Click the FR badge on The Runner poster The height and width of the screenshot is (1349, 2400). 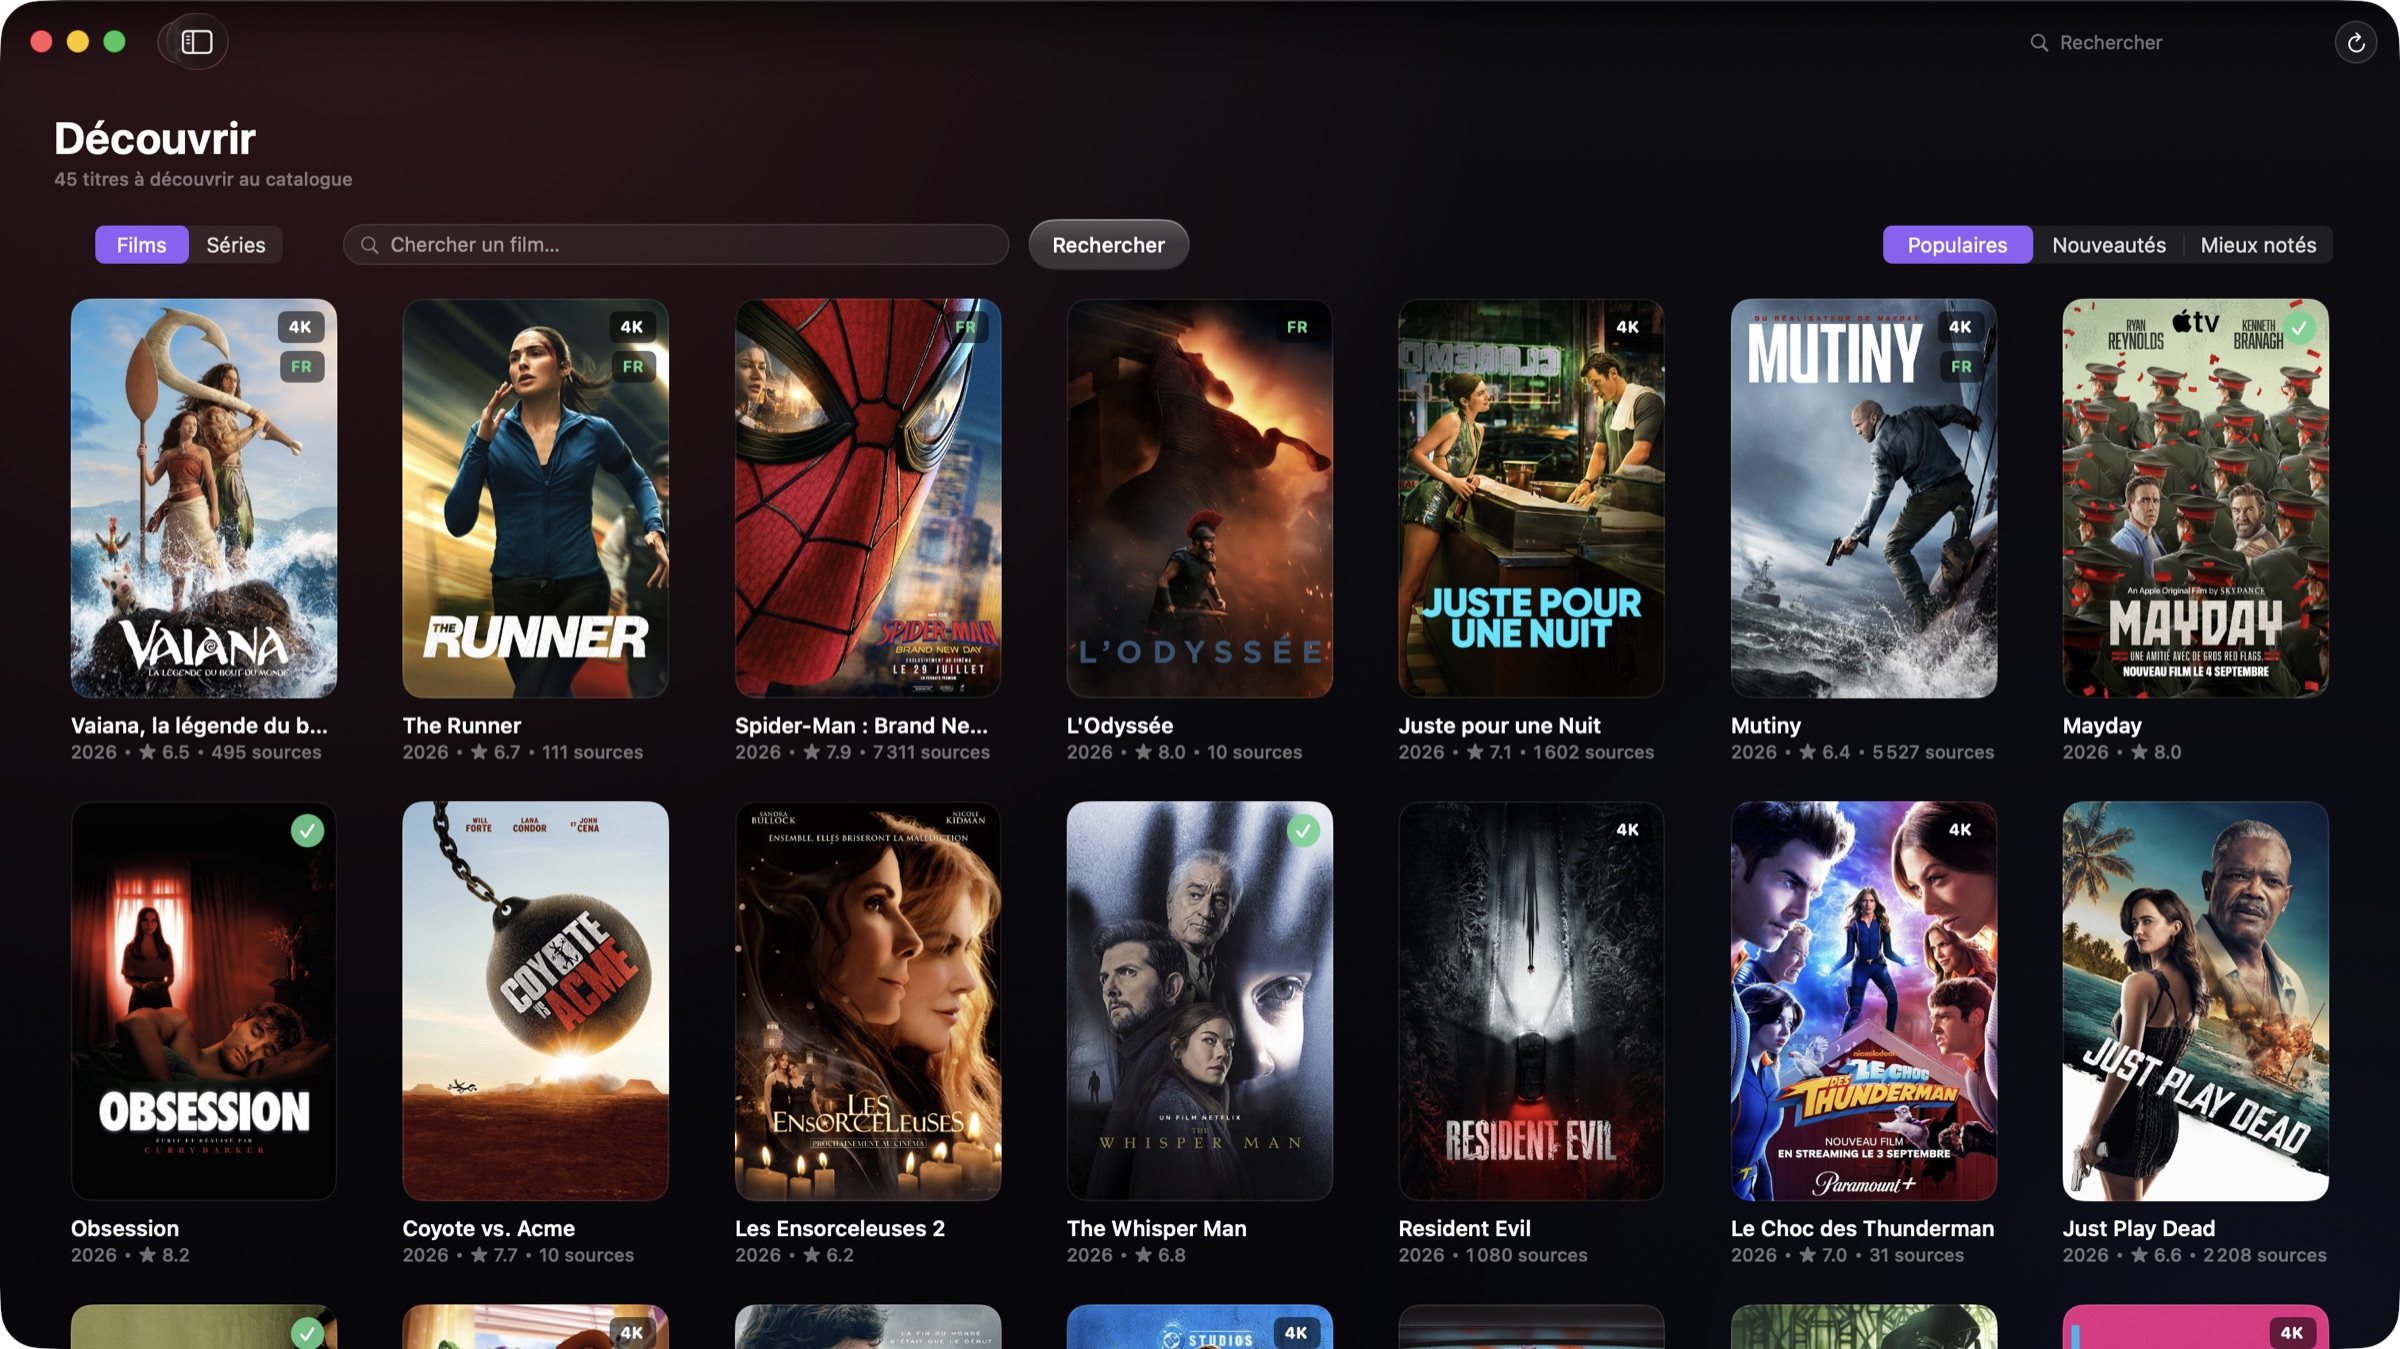pyautogui.click(x=633, y=367)
